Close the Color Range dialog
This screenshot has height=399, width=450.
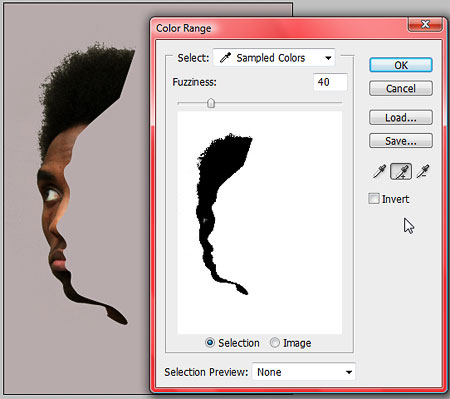(425, 24)
